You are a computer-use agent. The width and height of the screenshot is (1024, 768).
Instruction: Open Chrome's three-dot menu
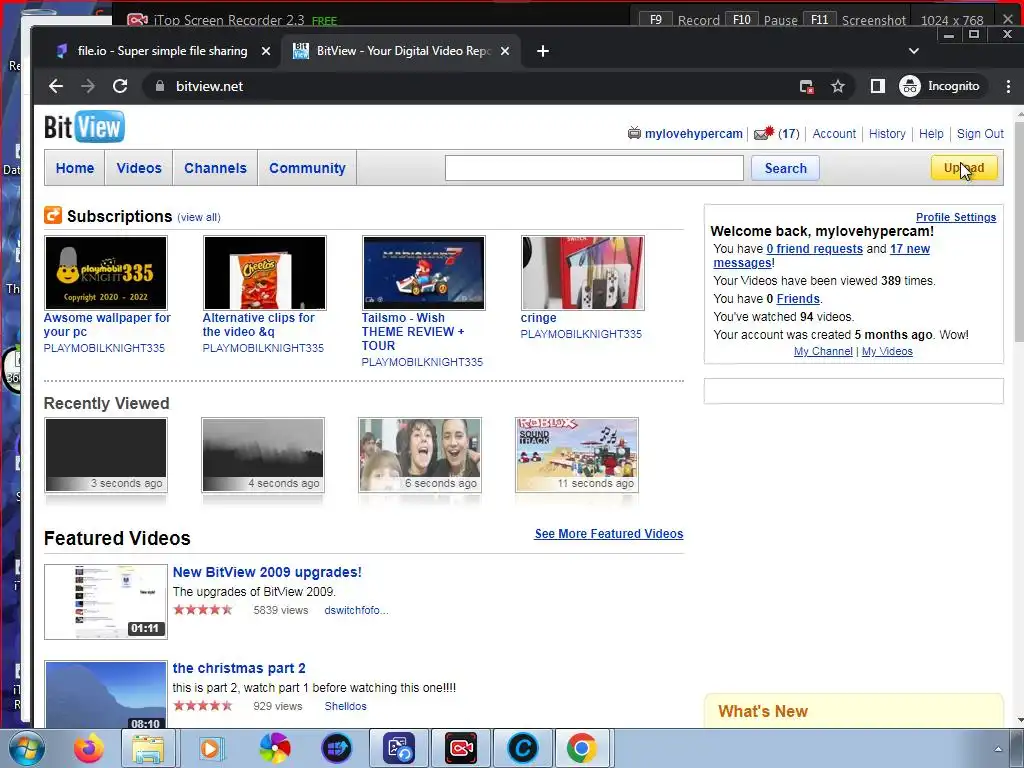1008,86
